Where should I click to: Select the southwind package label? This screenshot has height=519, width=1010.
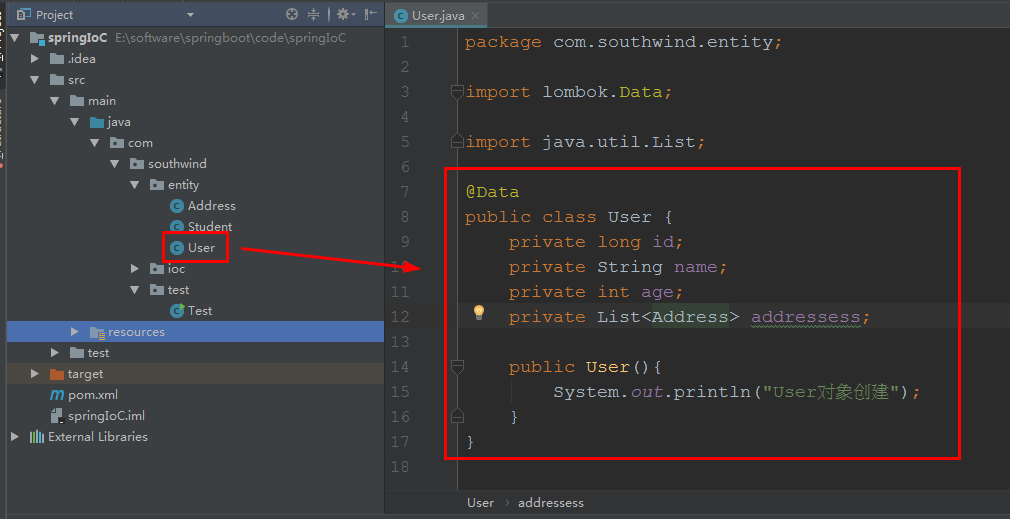[x=177, y=164]
